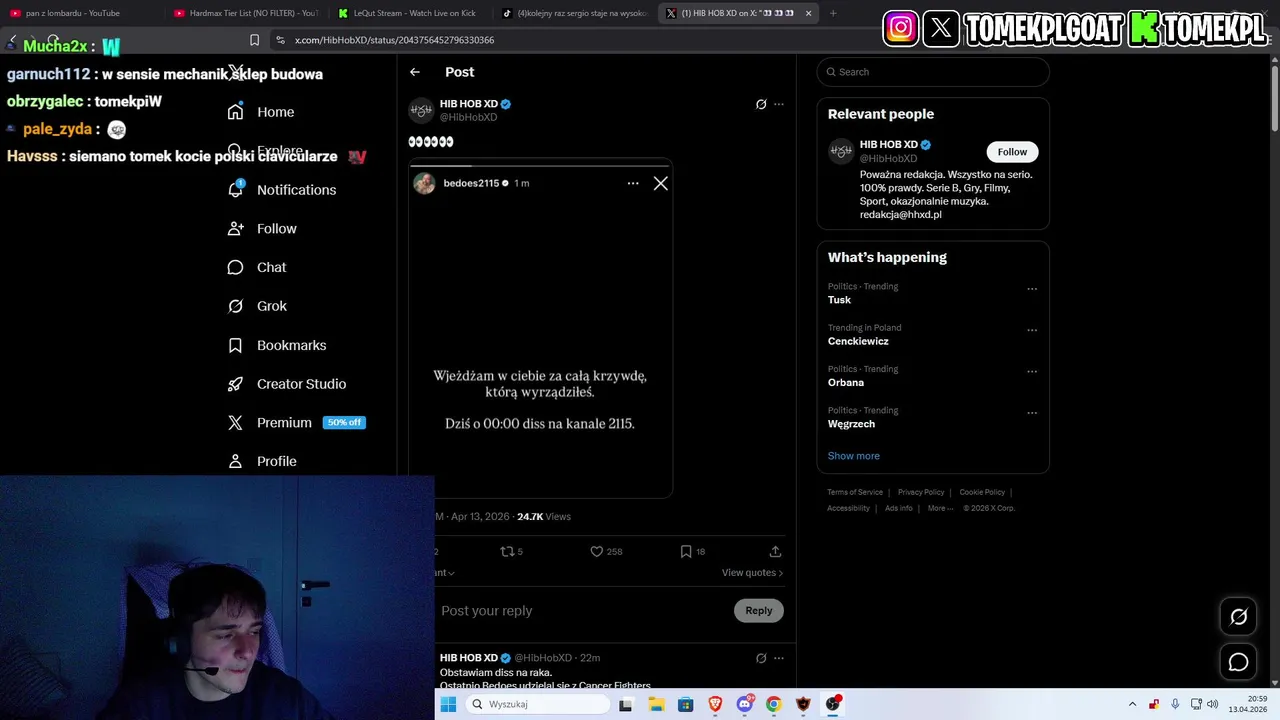Image resolution: width=1280 pixels, height=720 pixels.
Task: Open View quotes link
Action: pos(752,573)
